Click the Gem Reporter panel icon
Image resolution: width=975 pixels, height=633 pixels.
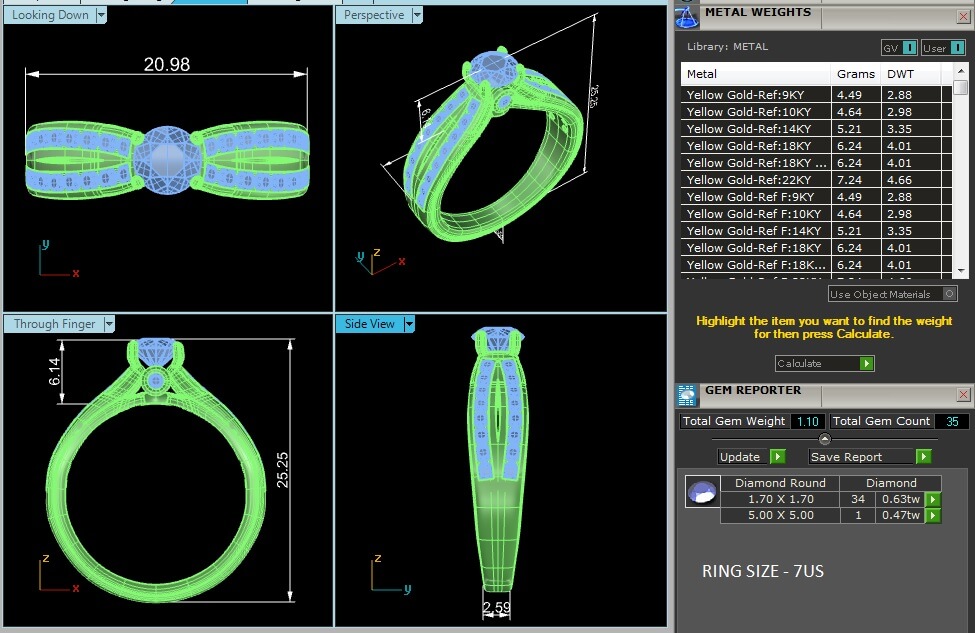(x=687, y=394)
